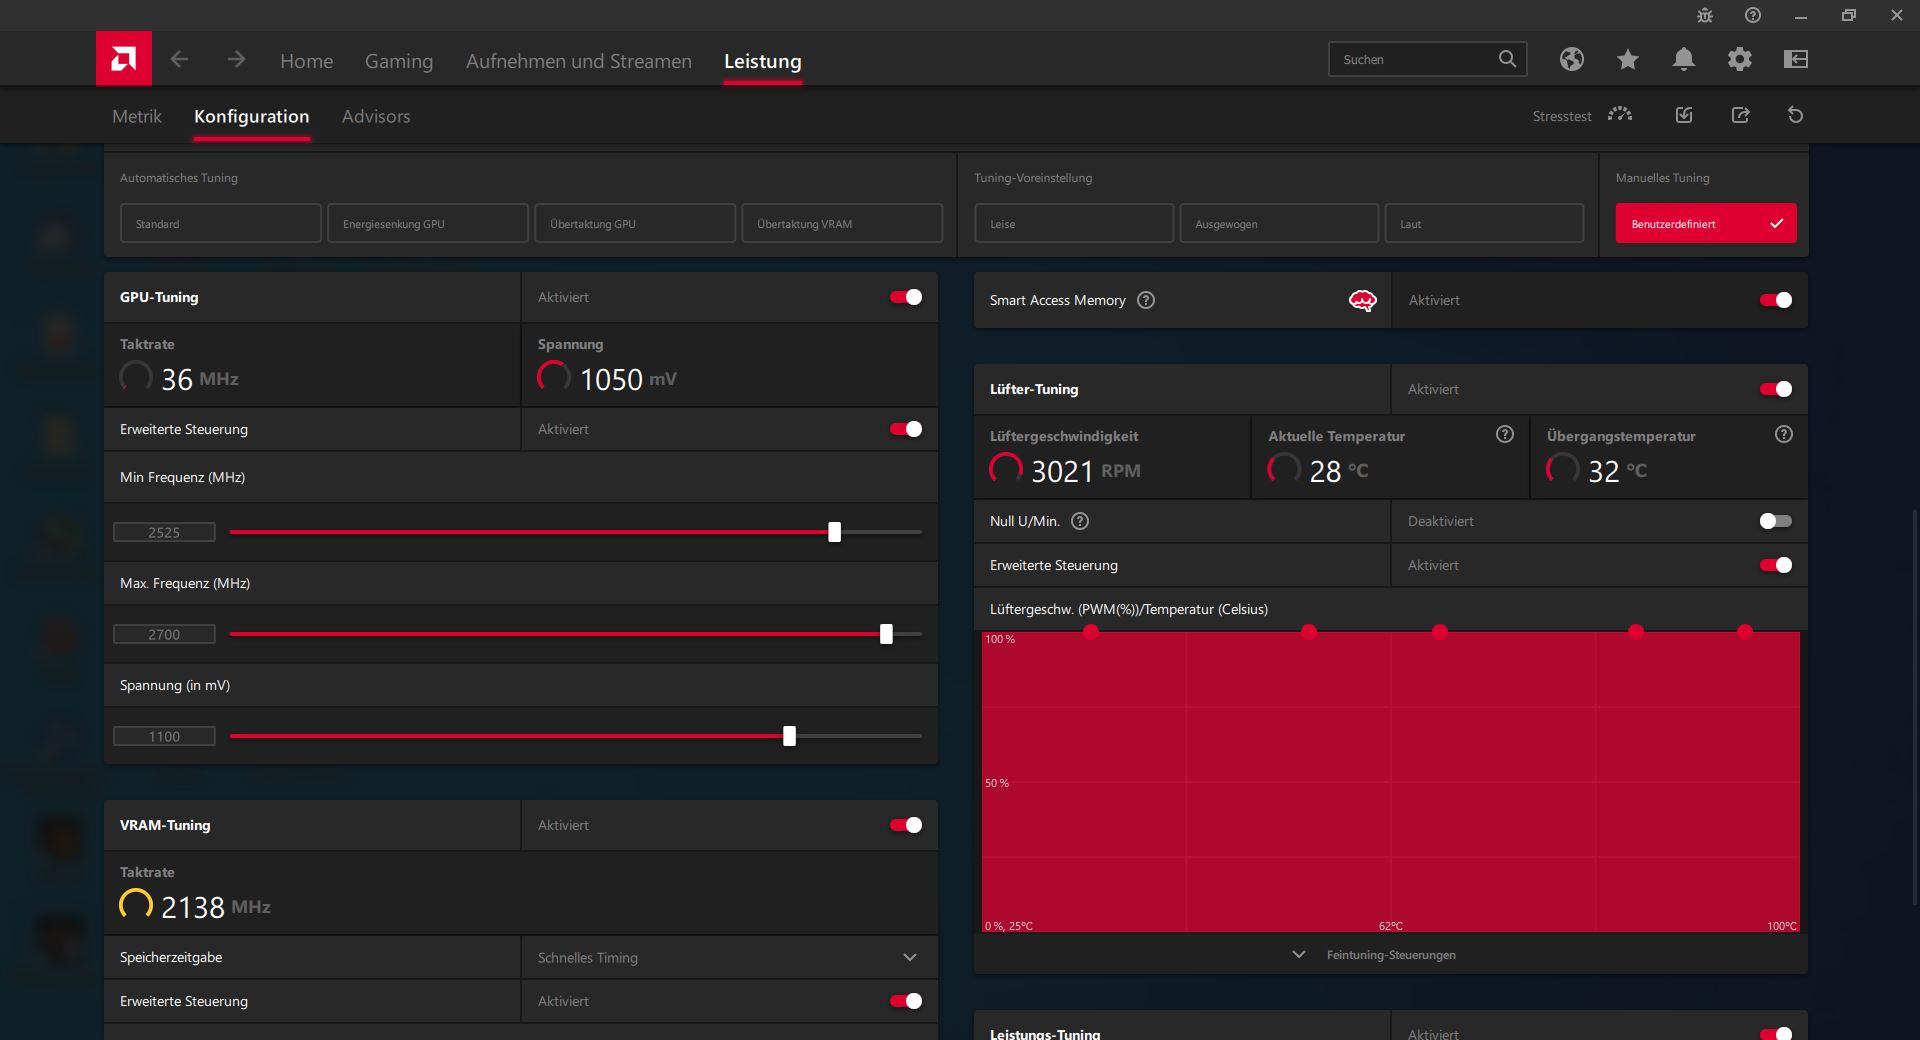Select the Konfiguration sub-tab
Viewport: 1920px width, 1040px height.
(252, 116)
